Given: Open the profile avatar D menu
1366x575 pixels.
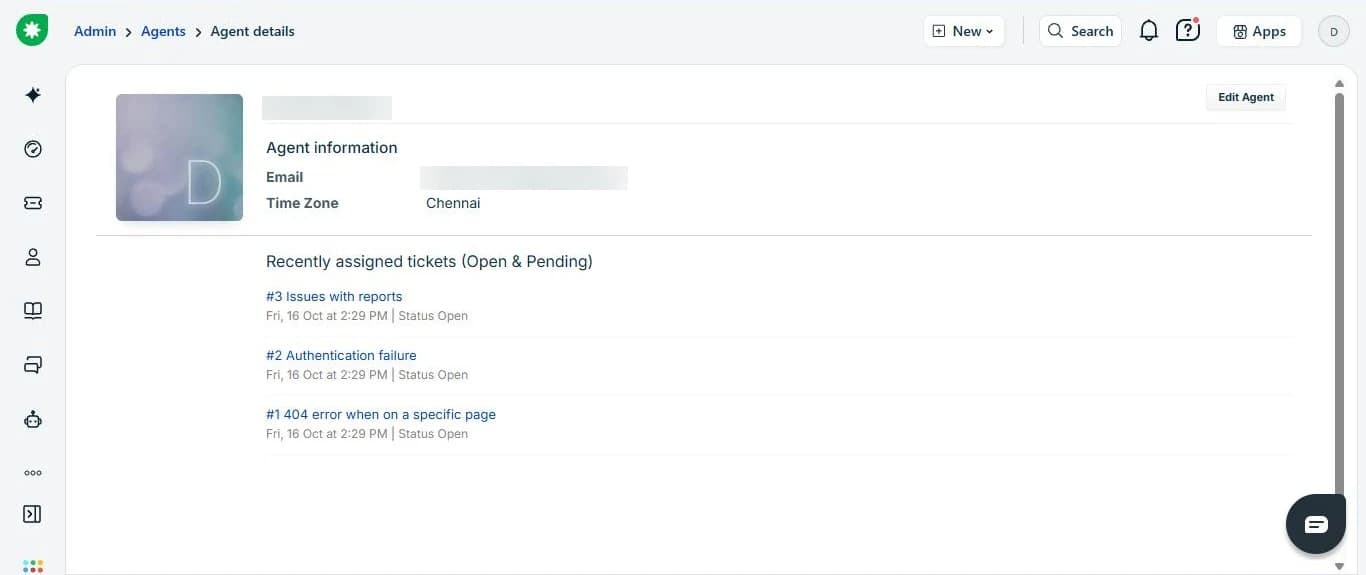Looking at the screenshot, I should coord(1334,31).
